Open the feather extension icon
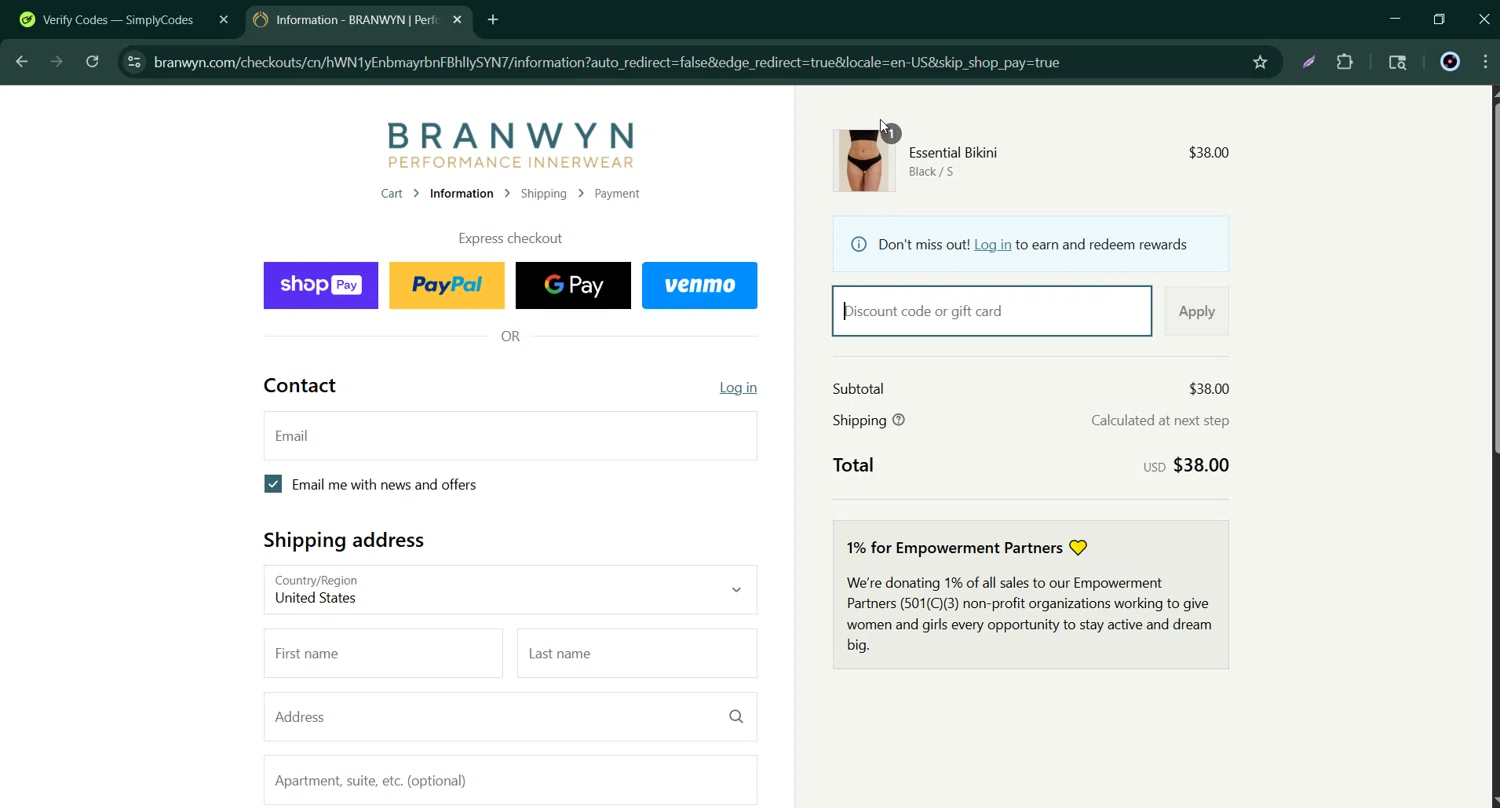The height and width of the screenshot is (808, 1500). tap(1309, 62)
